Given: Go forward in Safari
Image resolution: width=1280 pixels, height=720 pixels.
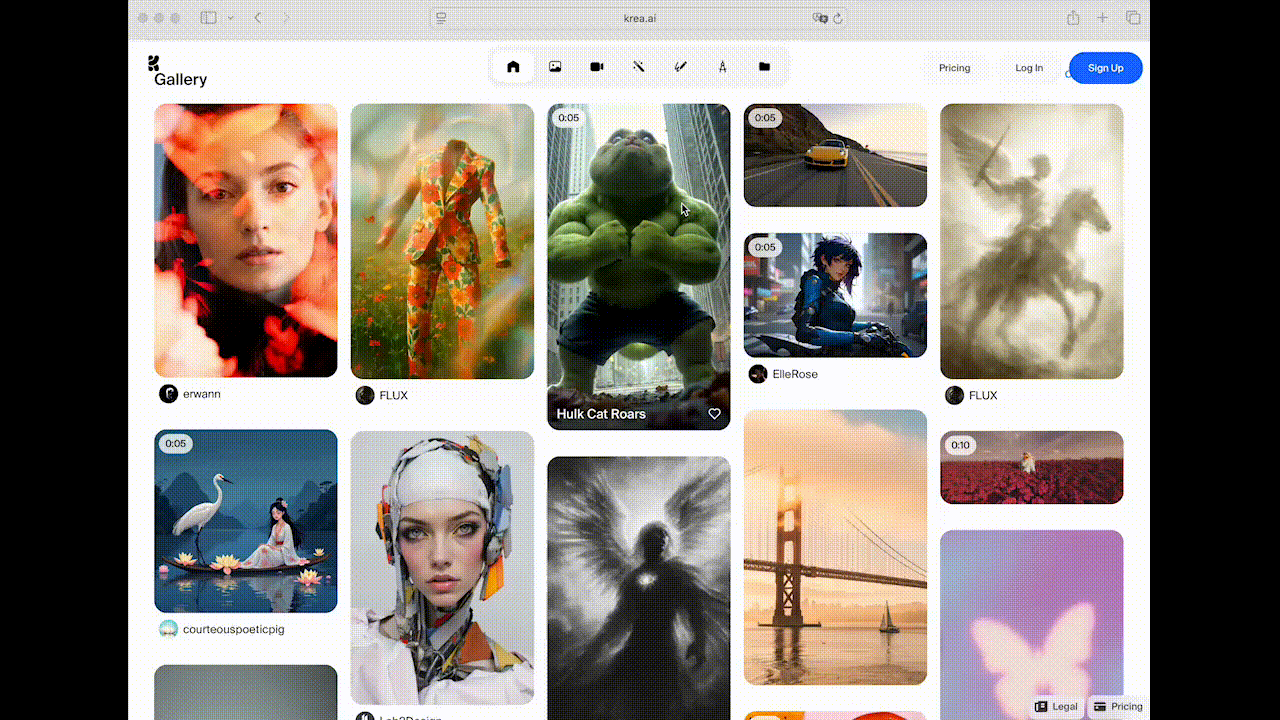Looking at the screenshot, I should [x=286, y=18].
